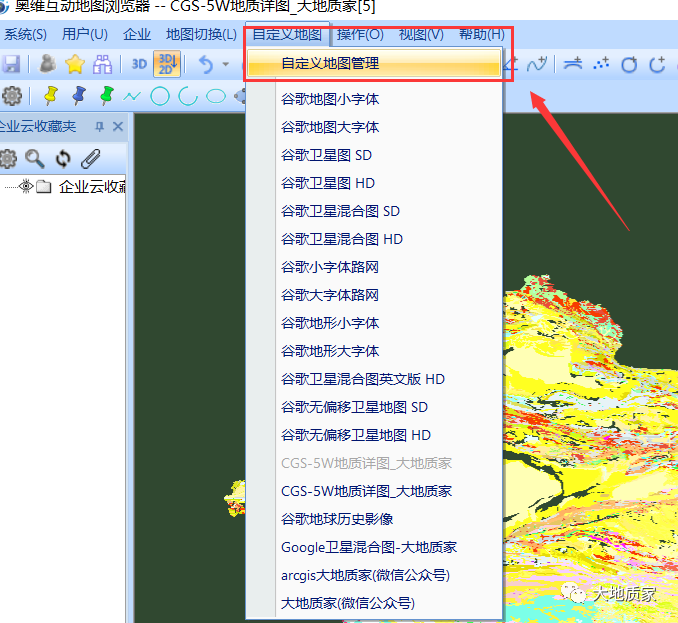678x623 pixels.
Task: Open the 企业 menu
Action: point(137,34)
